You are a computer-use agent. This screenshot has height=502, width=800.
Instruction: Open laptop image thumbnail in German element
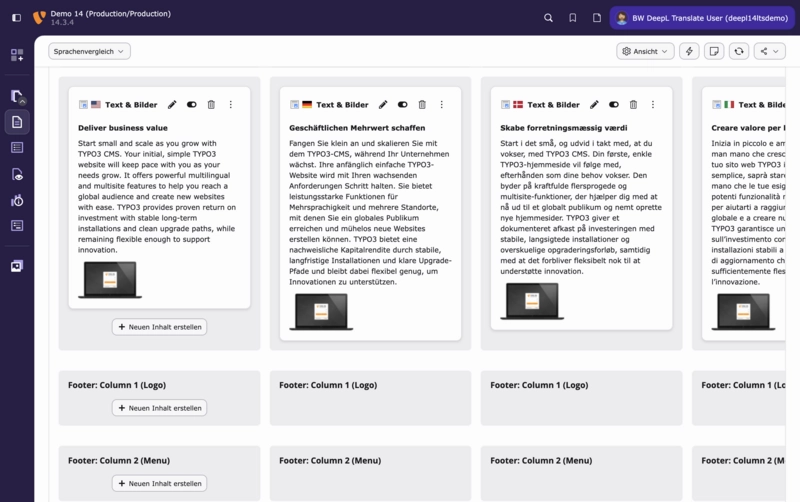tap(321, 312)
